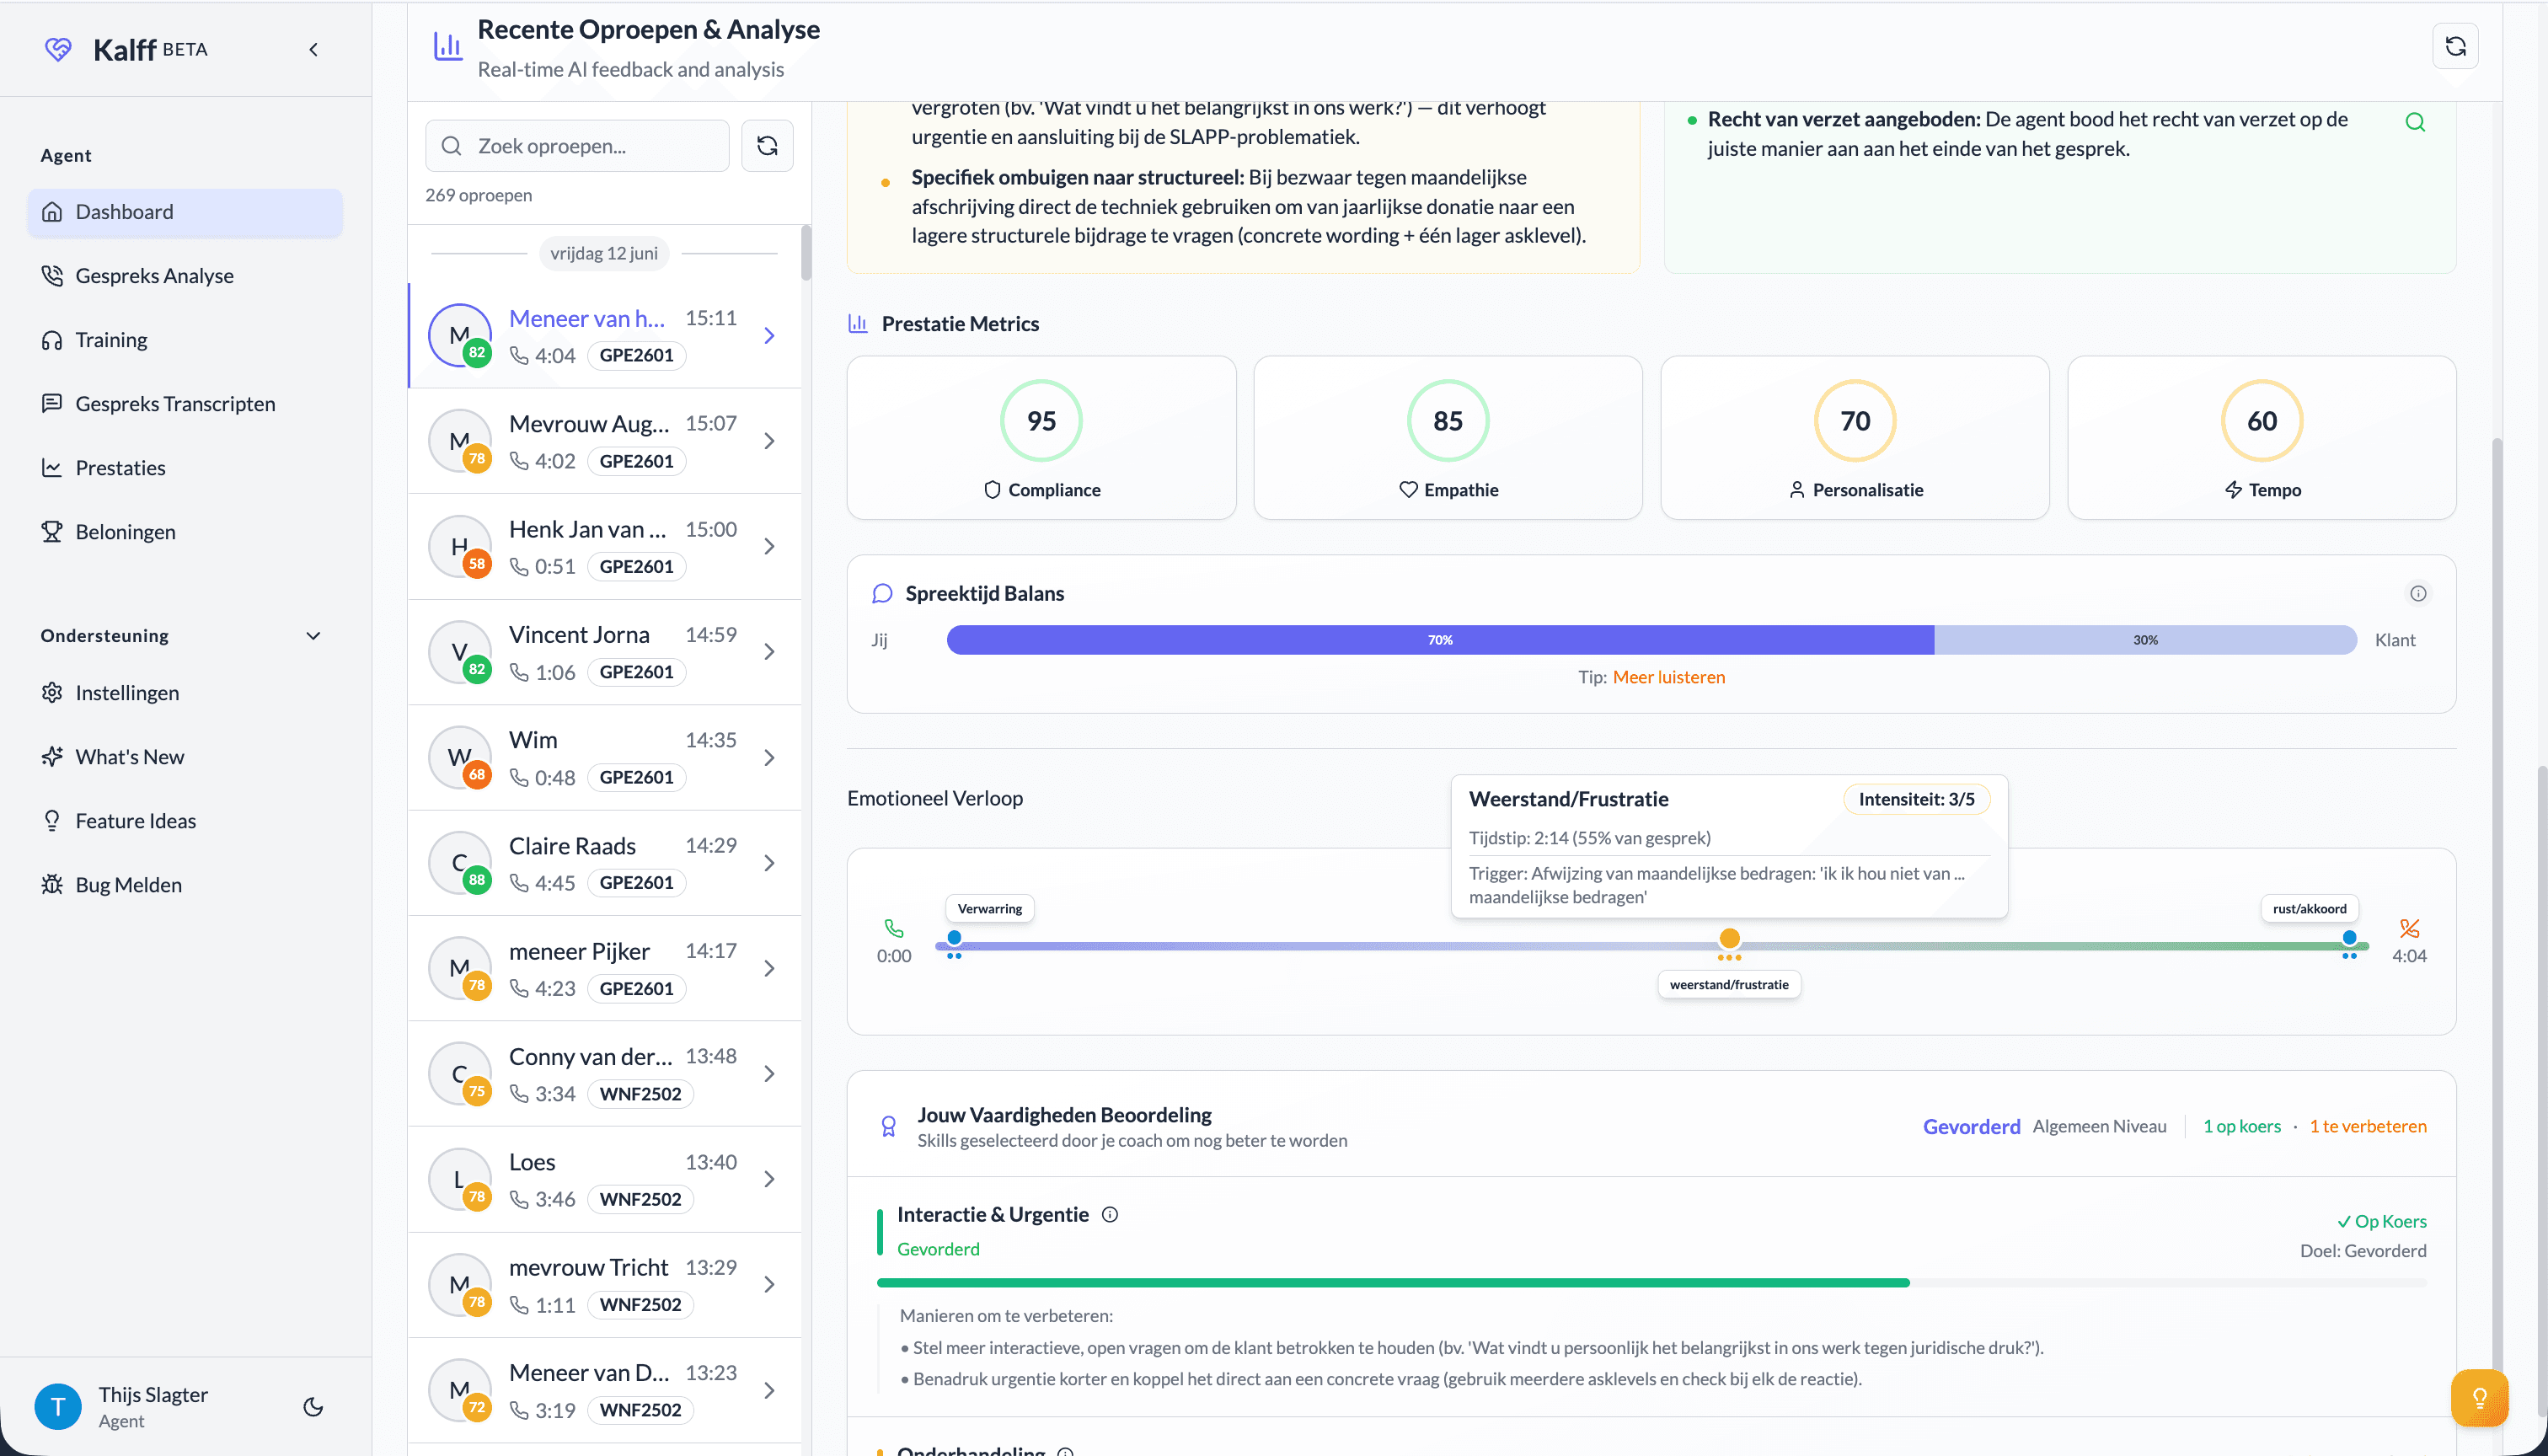Click the Empathie heart icon
This screenshot has height=1456, width=2548.
(x=1408, y=490)
